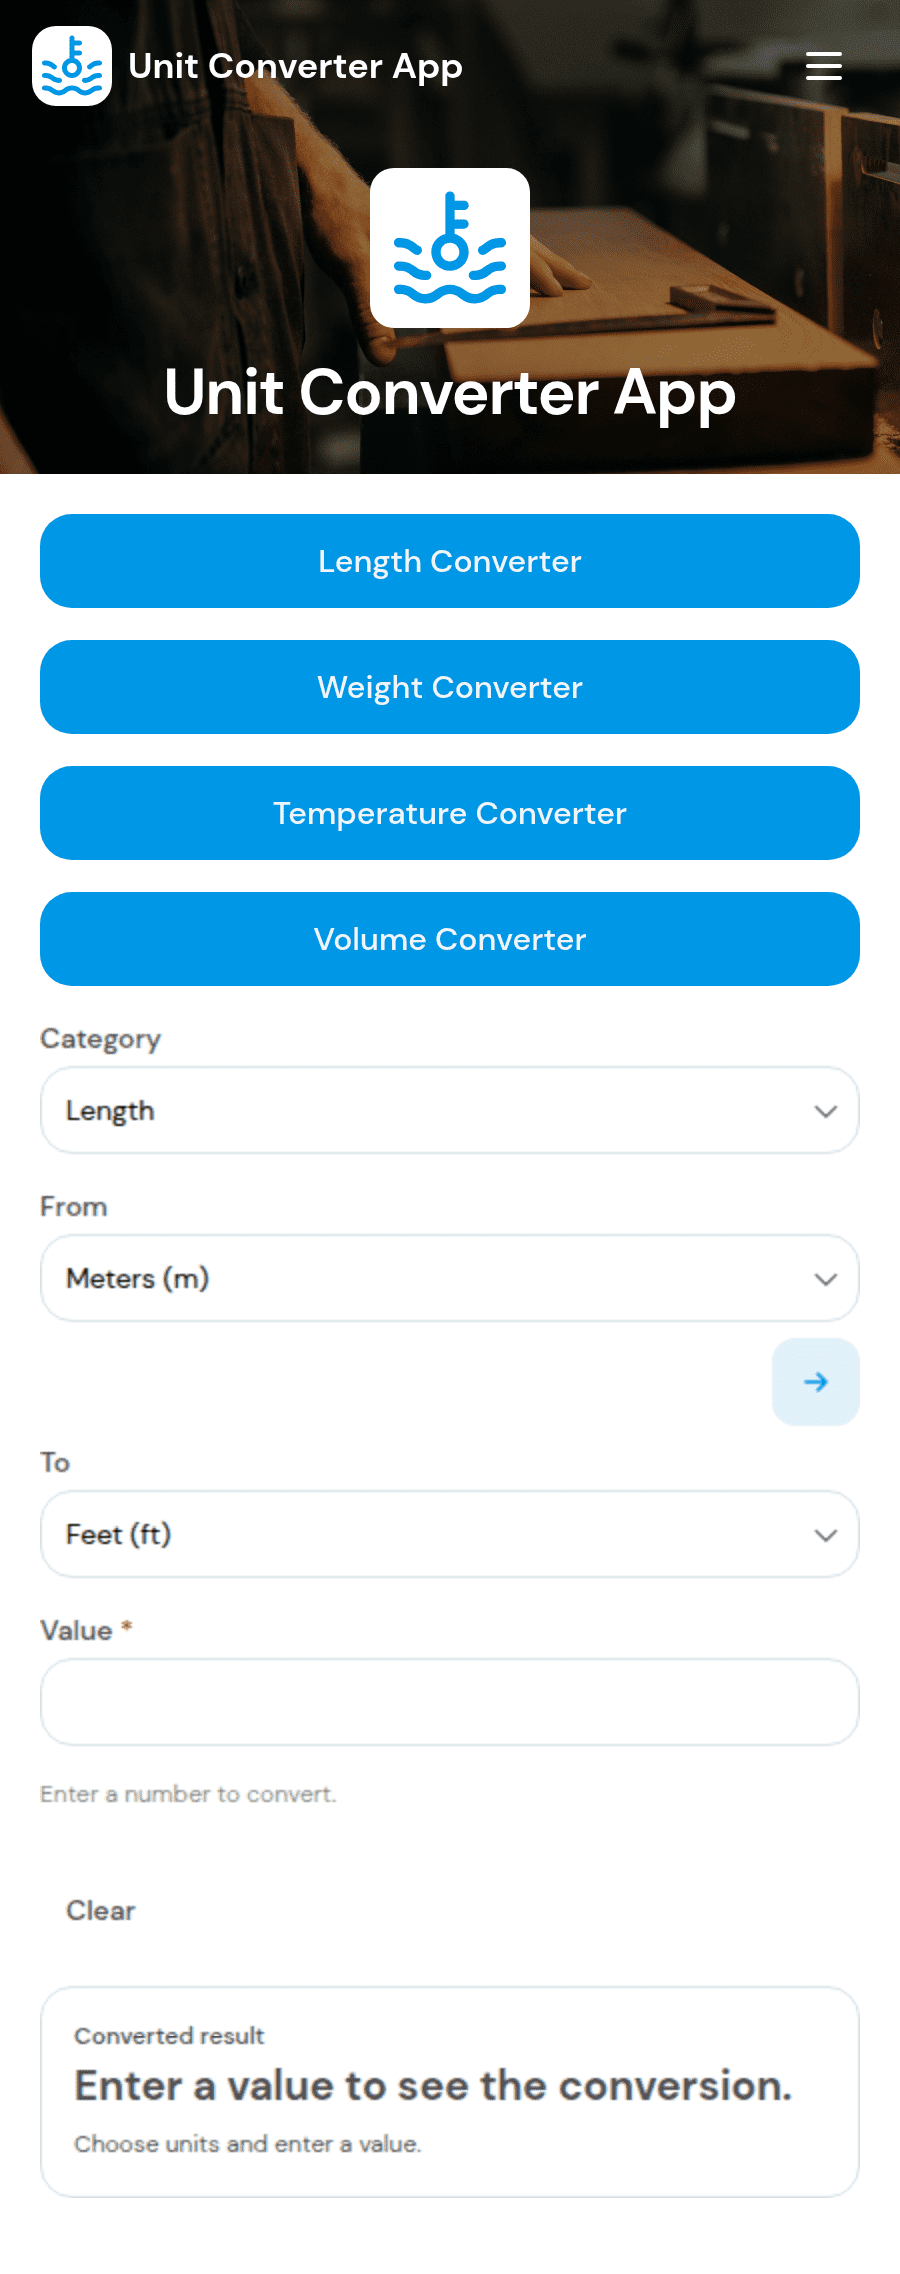The height and width of the screenshot is (2274, 900).
Task: Click the large Unit Converter App heading
Action: pyautogui.click(x=450, y=392)
